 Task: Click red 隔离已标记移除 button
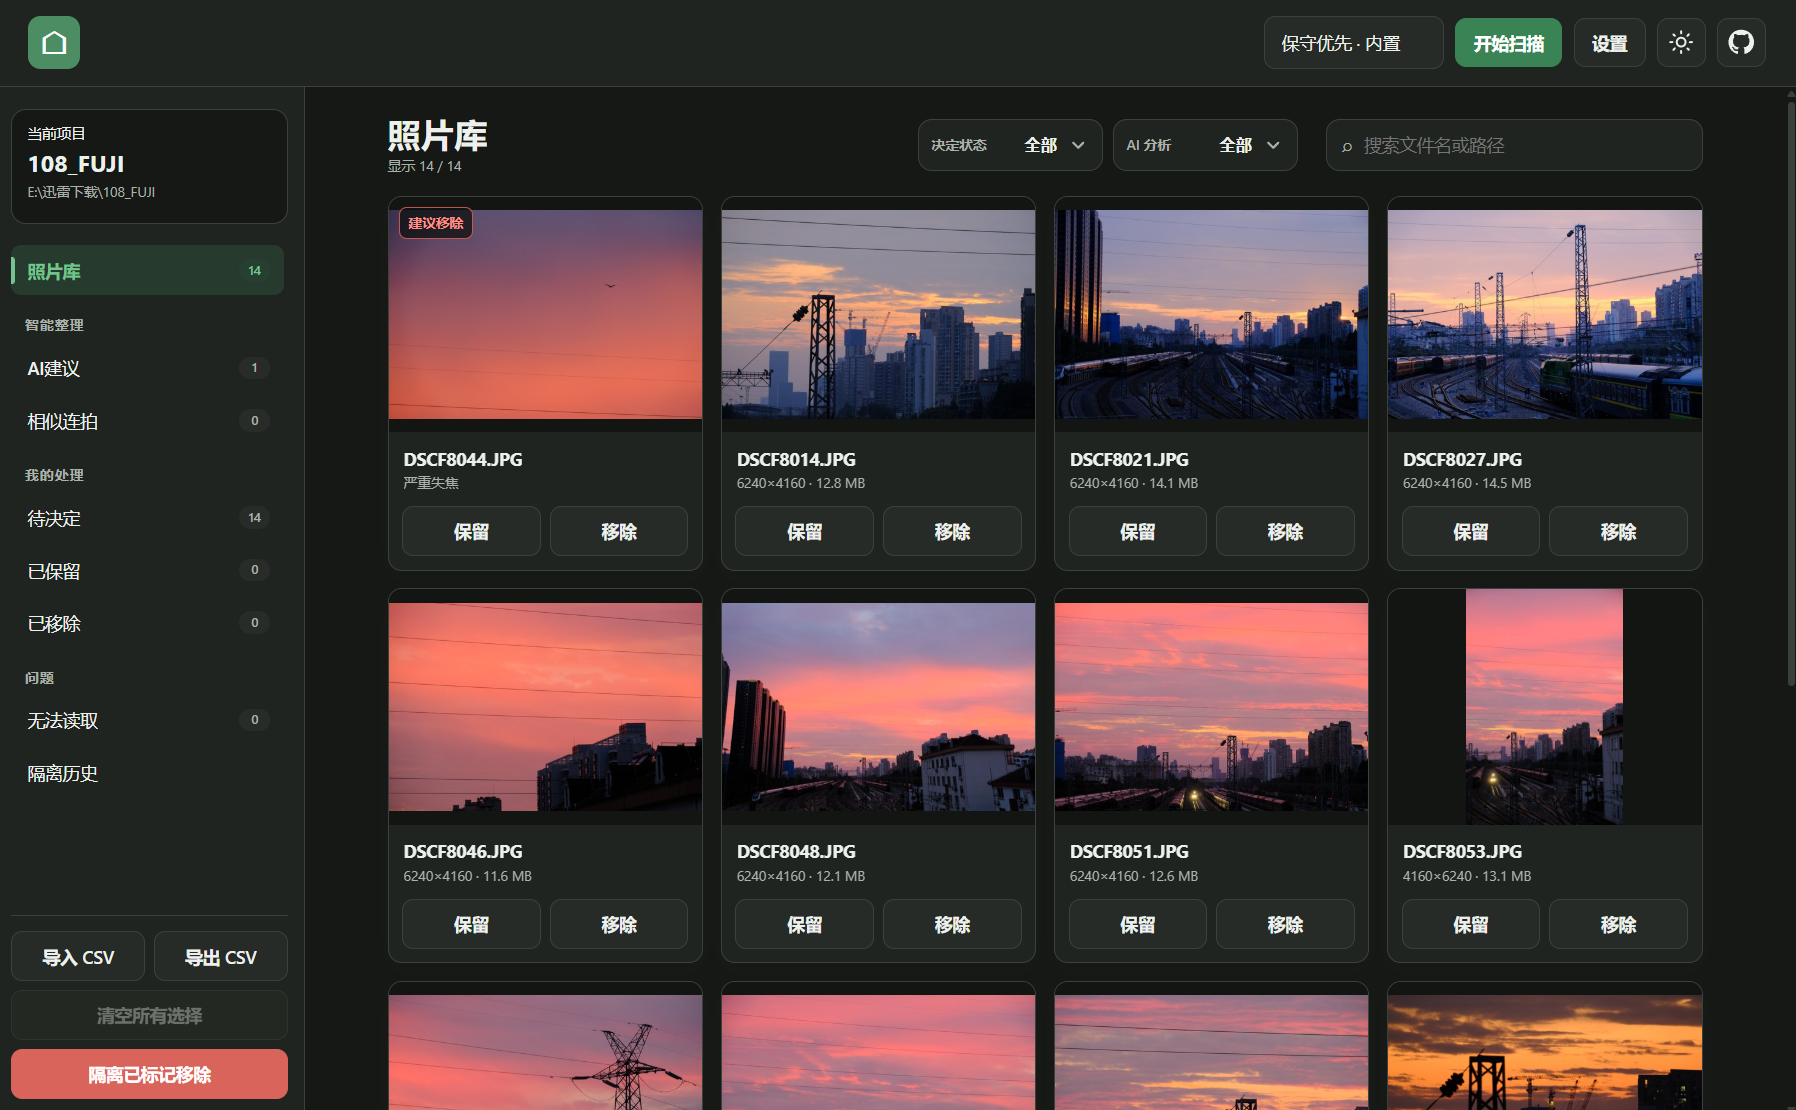[149, 1074]
